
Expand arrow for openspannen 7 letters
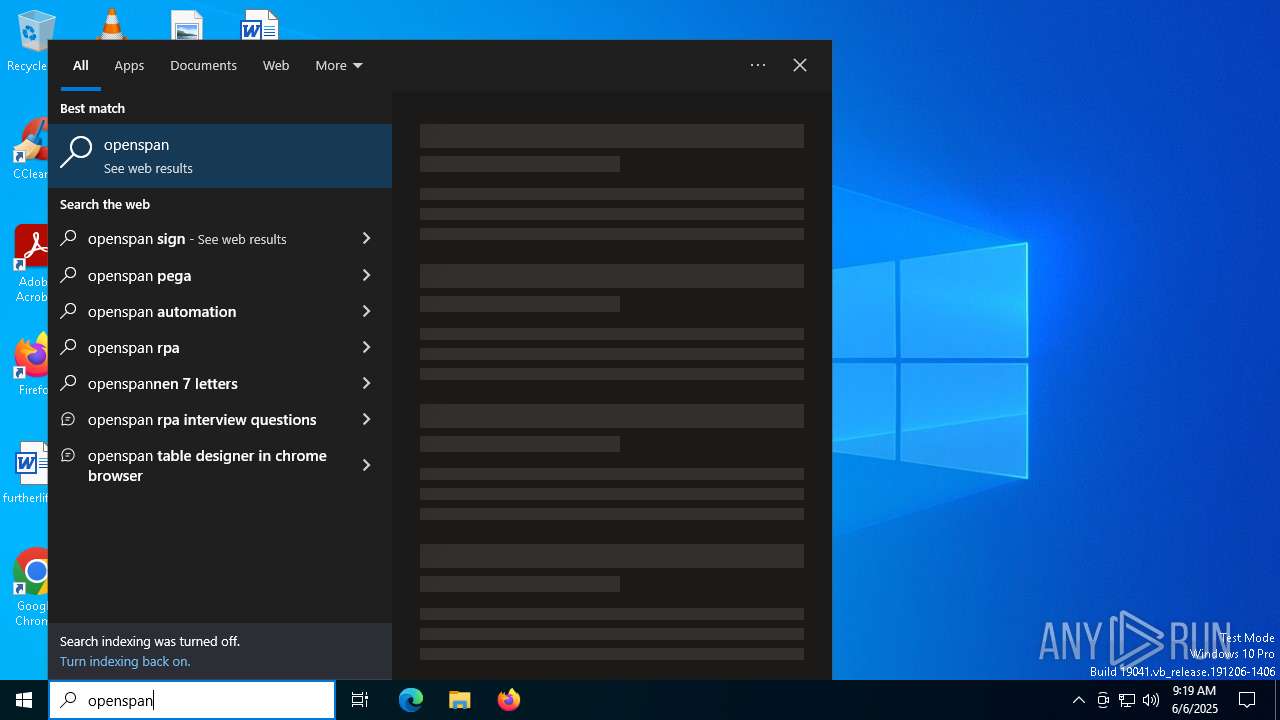tap(366, 383)
